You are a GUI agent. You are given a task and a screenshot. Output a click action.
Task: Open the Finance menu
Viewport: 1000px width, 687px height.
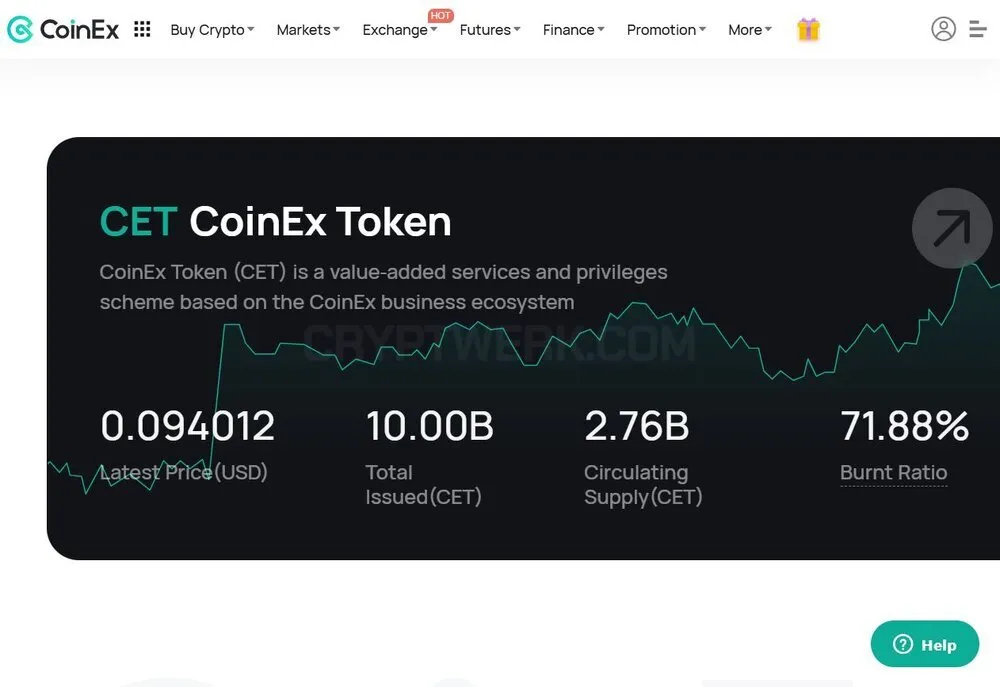pos(573,30)
